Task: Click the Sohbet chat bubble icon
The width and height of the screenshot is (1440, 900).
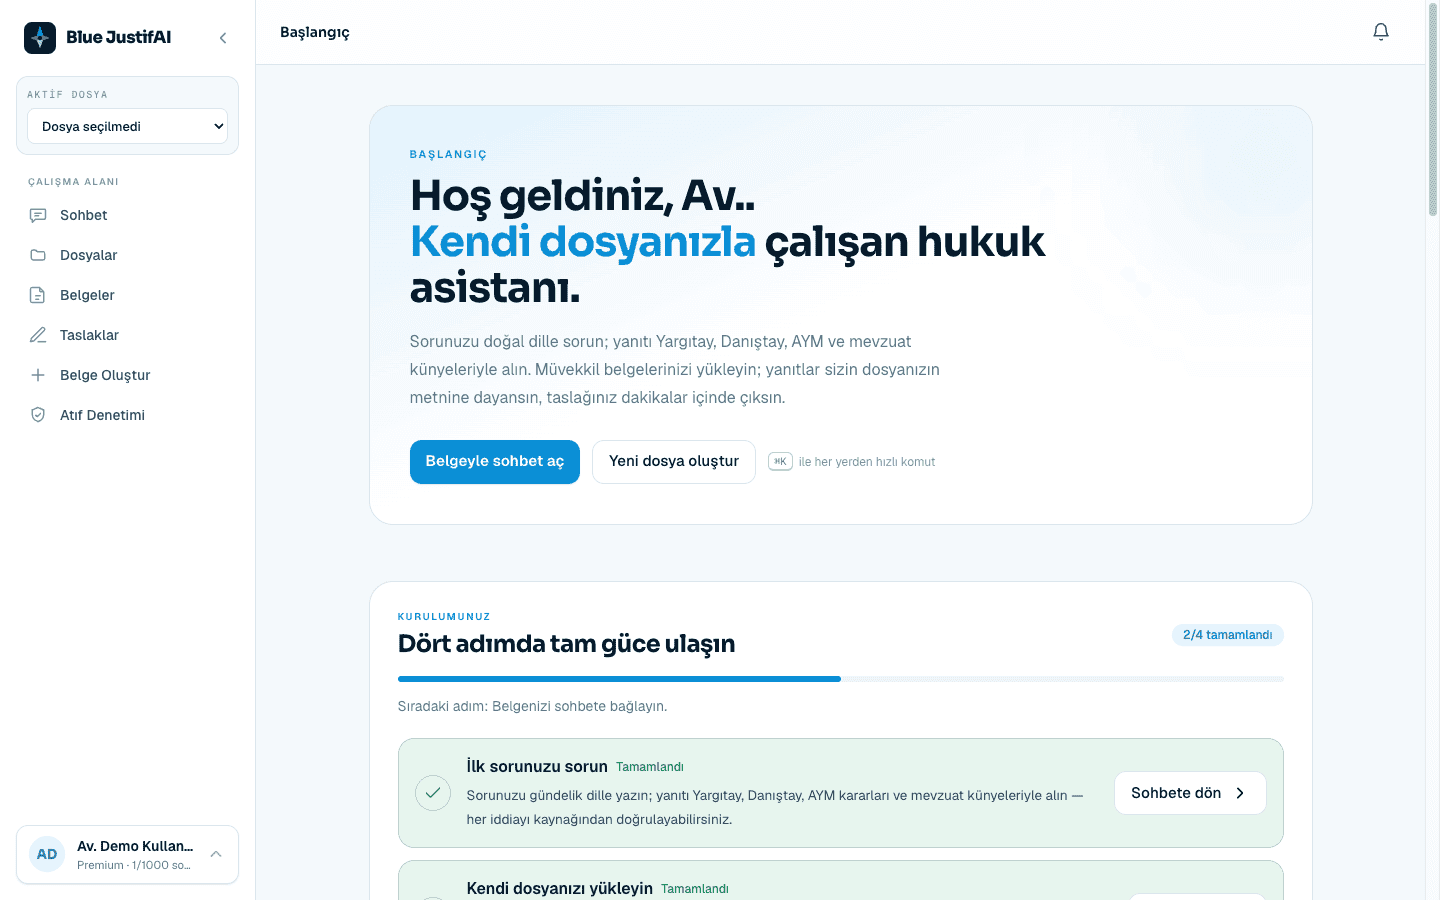Action: tap(38, 215)
